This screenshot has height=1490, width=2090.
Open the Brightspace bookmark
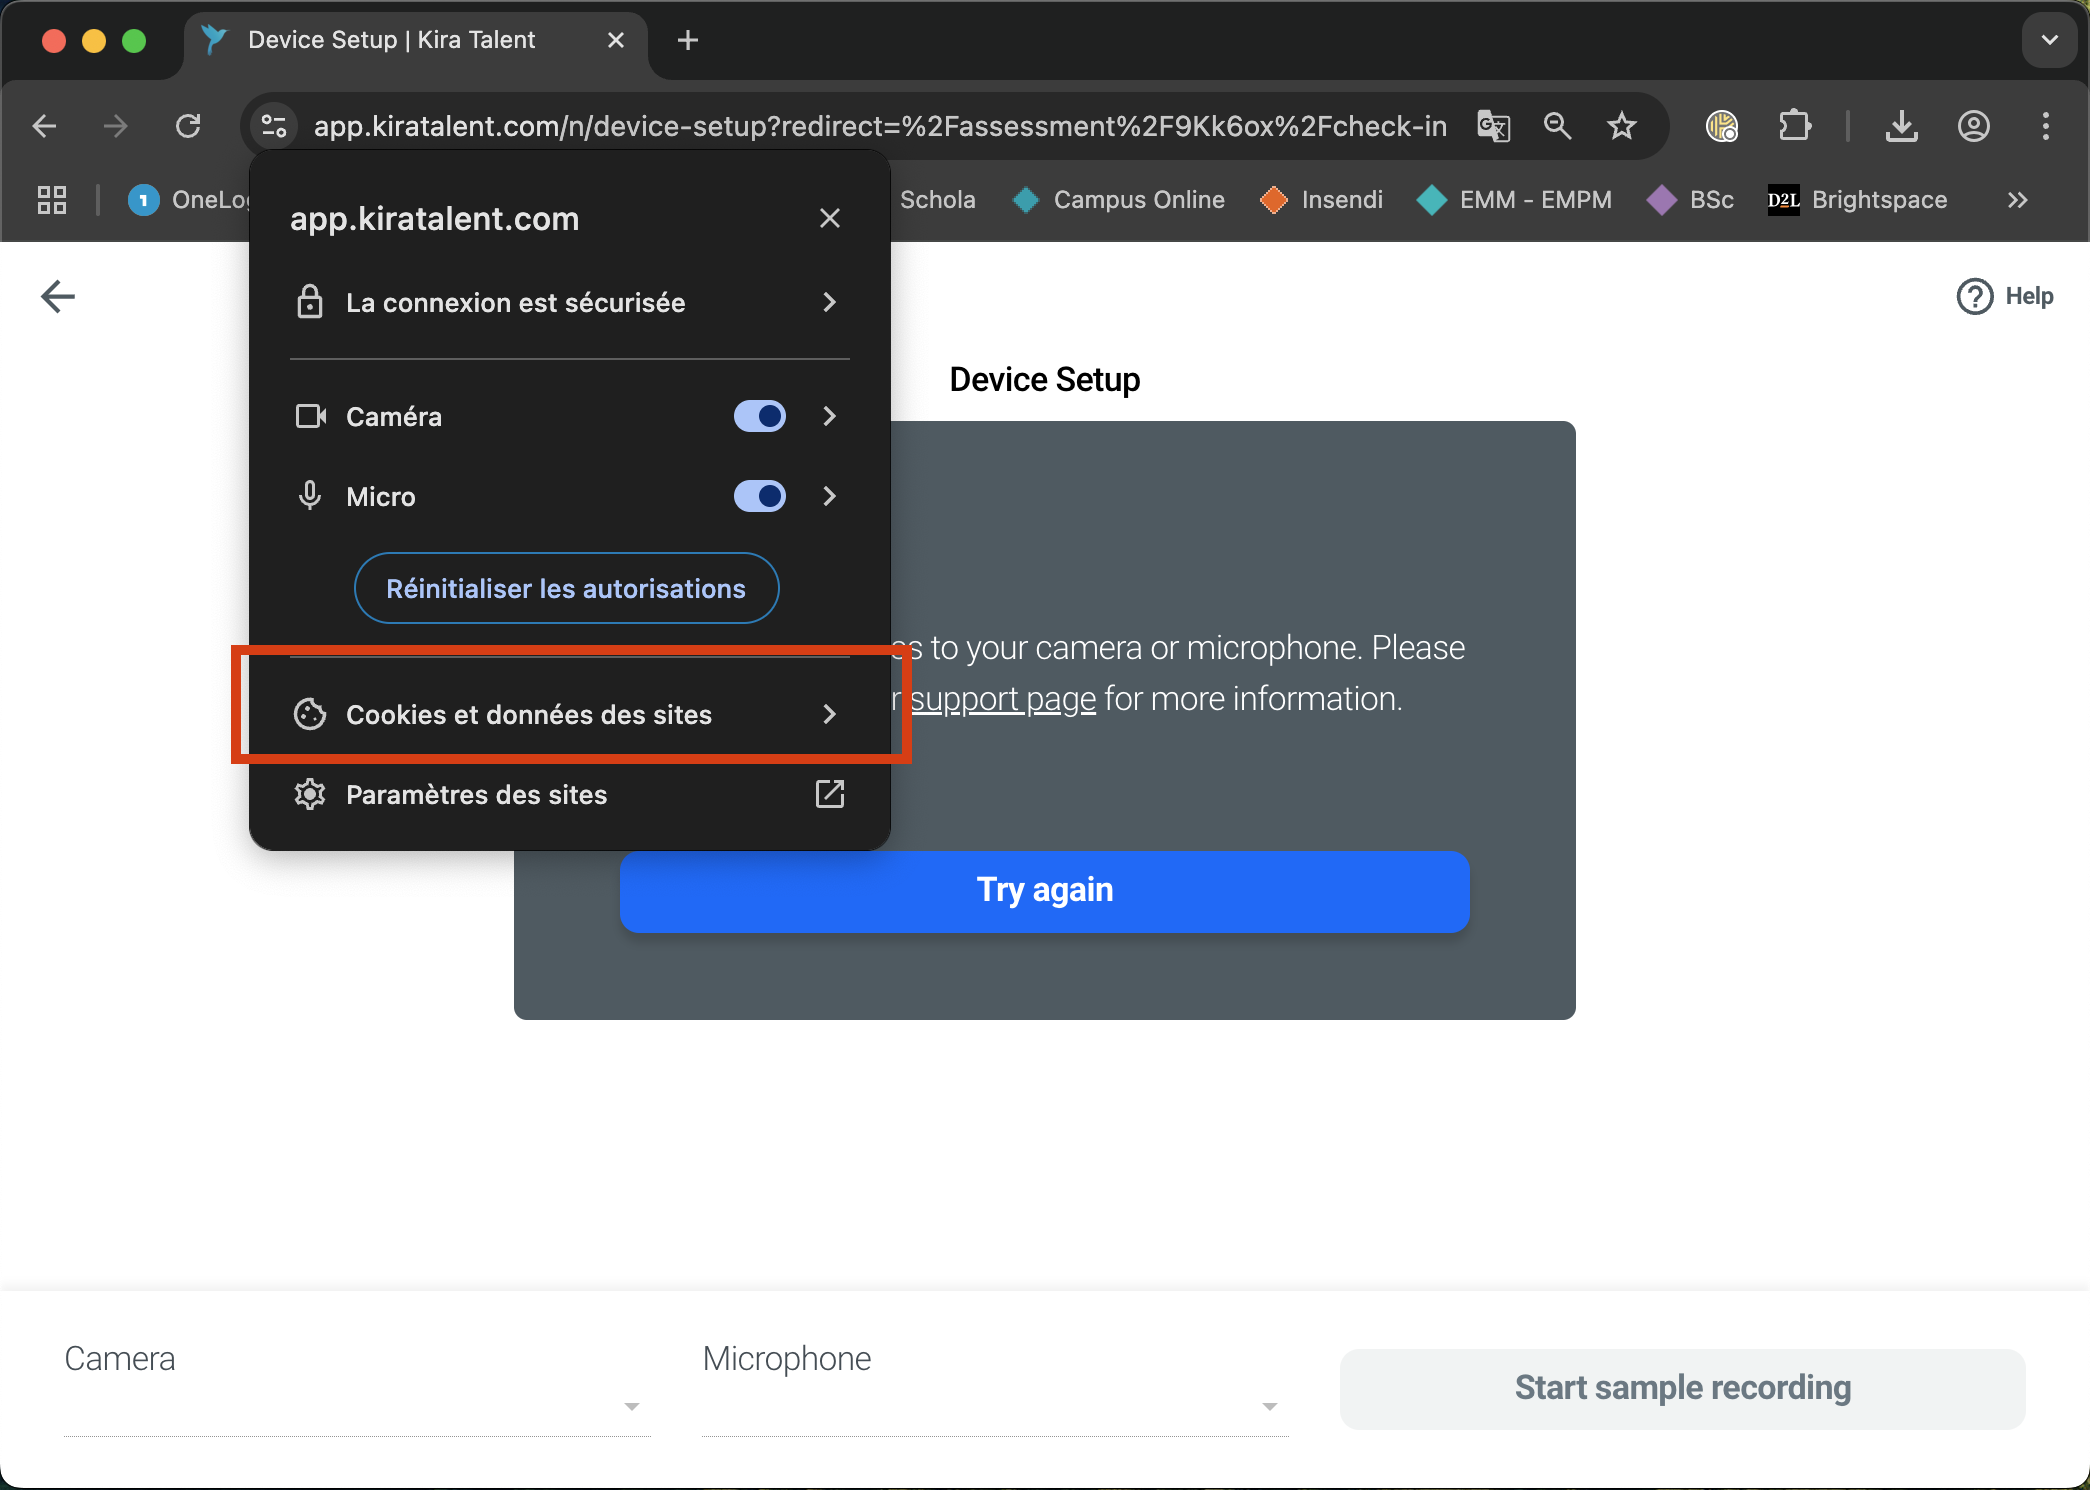pos(1858,200)
